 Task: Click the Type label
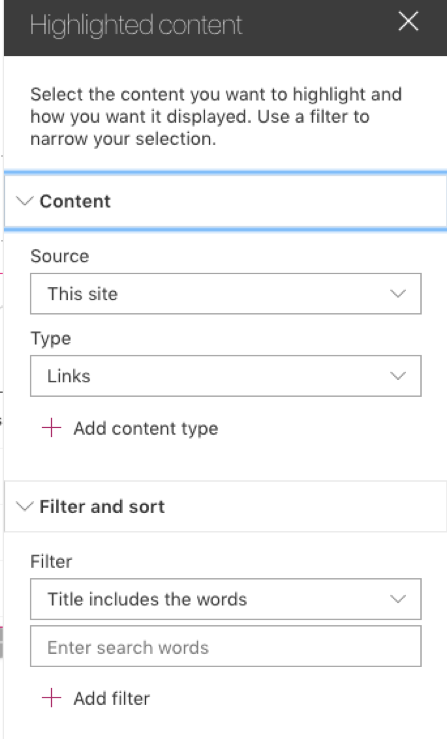(50, 339)
